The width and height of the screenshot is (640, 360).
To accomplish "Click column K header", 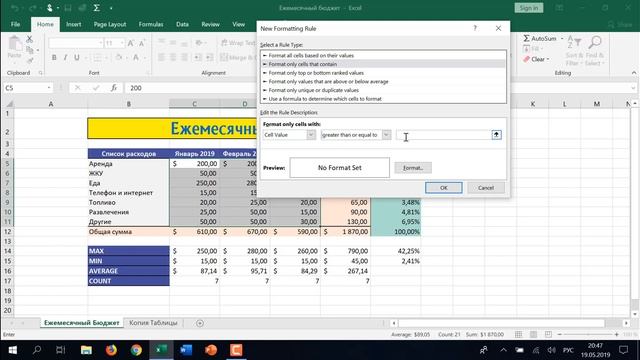I will tap(533, 104).
